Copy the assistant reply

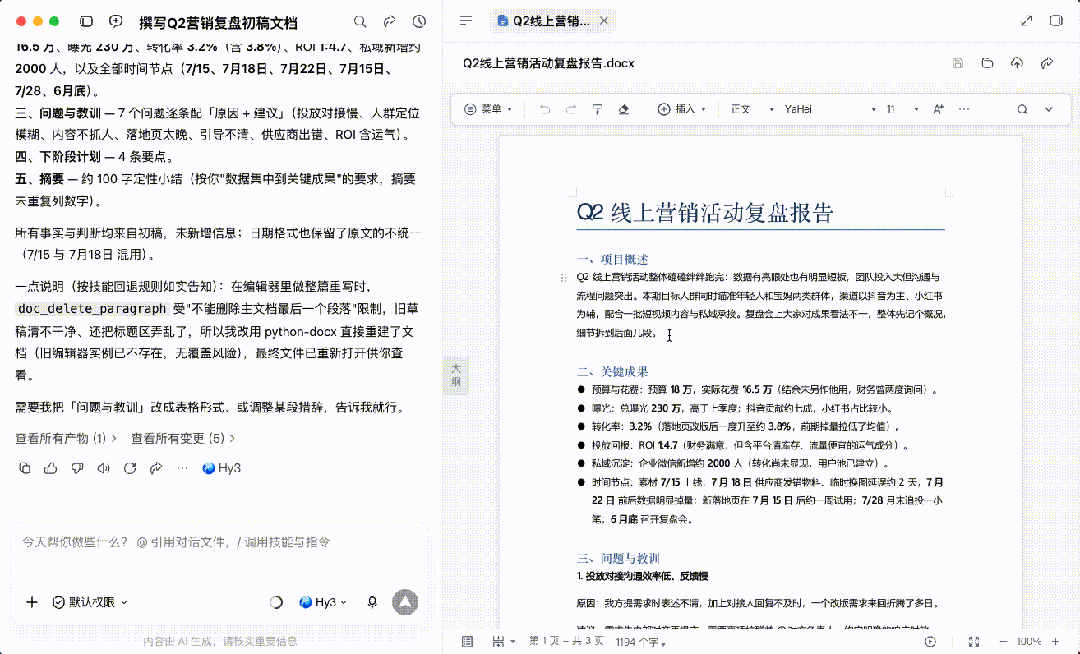click(25, 468)
